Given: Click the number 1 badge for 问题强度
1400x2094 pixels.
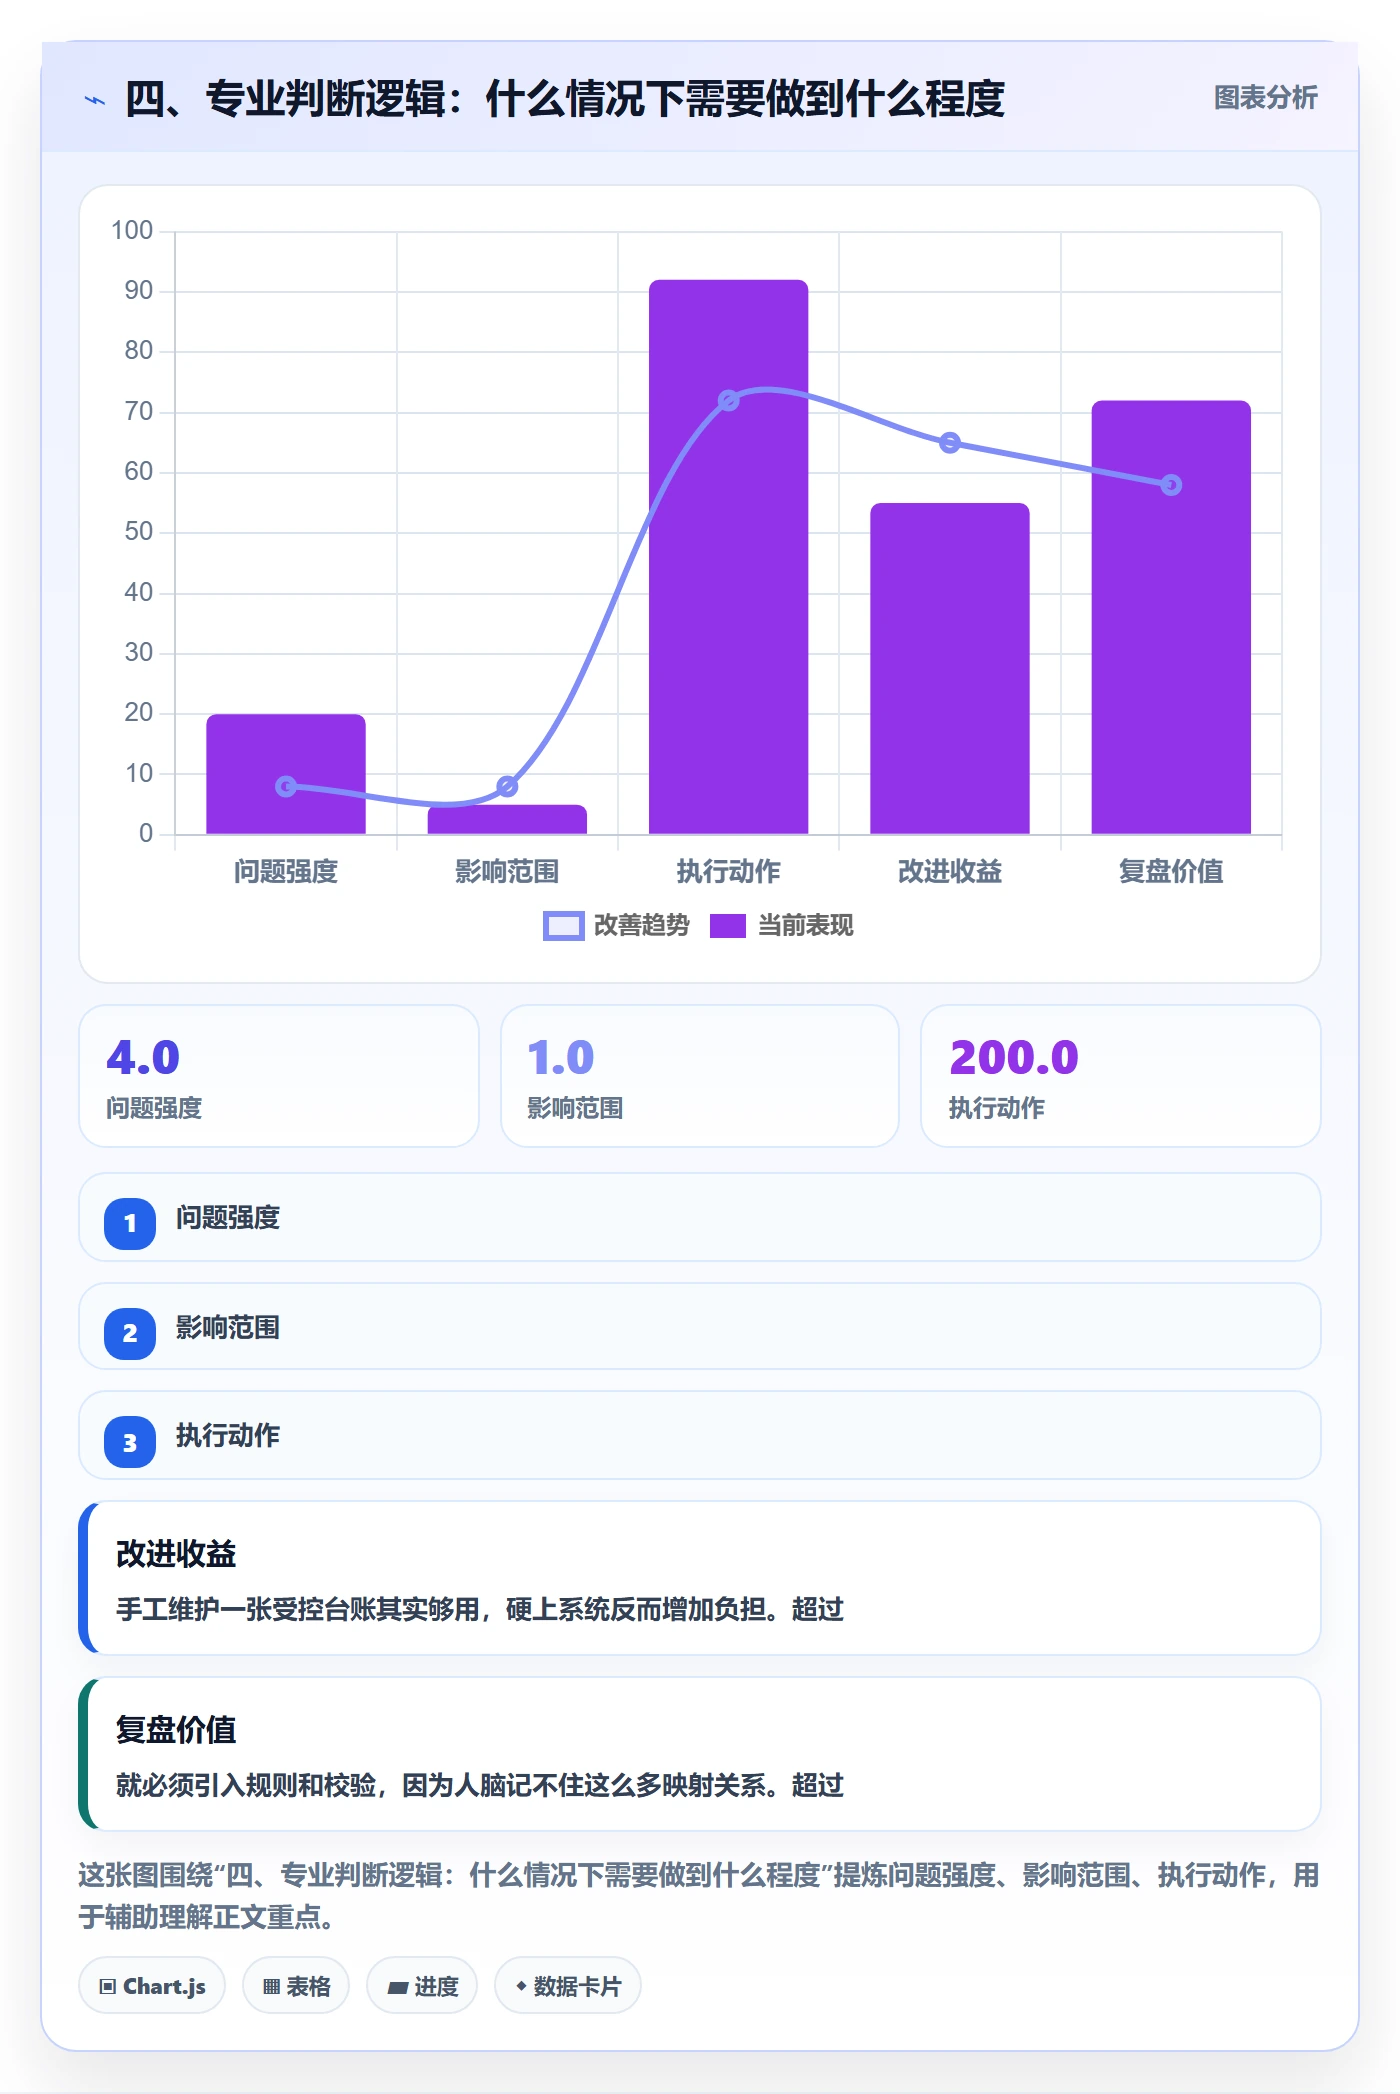Looking at the screenshot, I should click(130, 1223).
